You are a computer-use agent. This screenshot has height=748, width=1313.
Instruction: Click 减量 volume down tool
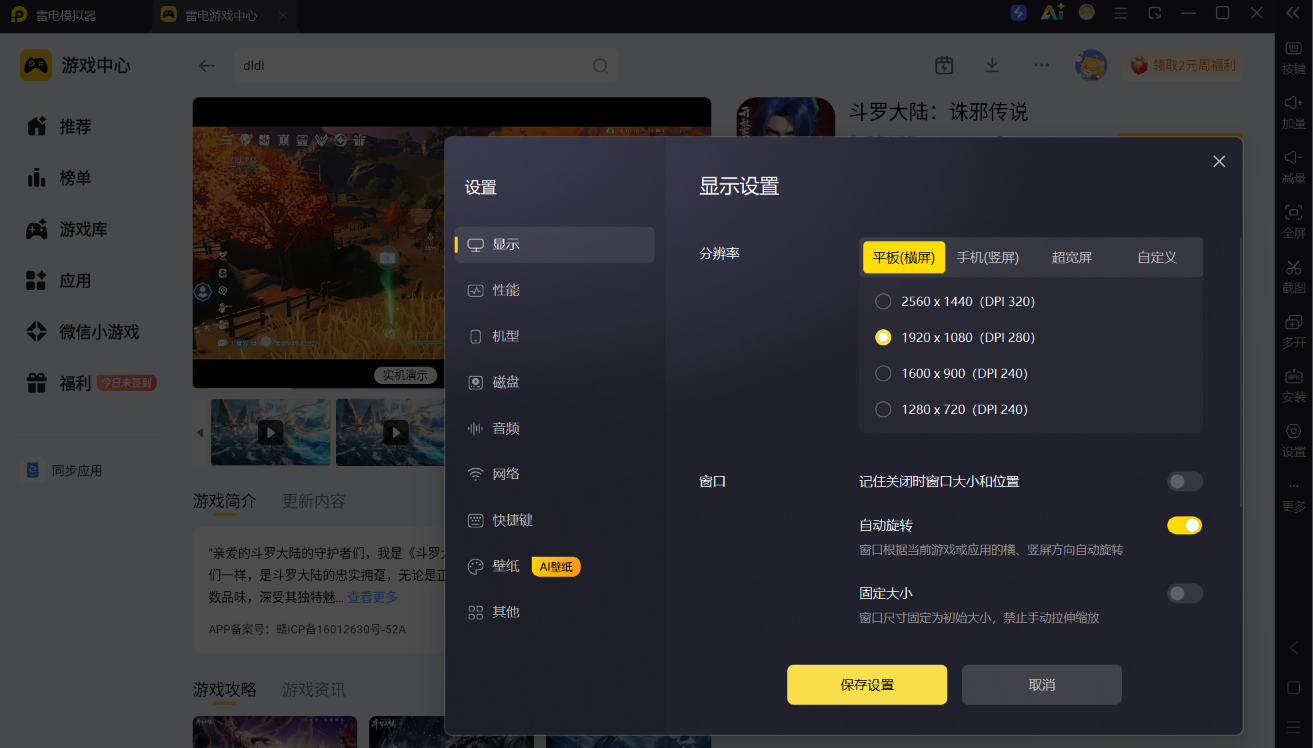point(1294,166)
